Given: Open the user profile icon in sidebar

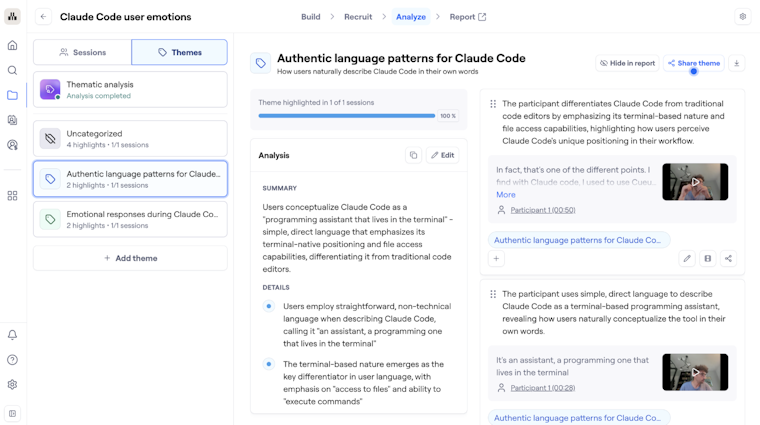Looking at the screenshot, I should [13, 144].
